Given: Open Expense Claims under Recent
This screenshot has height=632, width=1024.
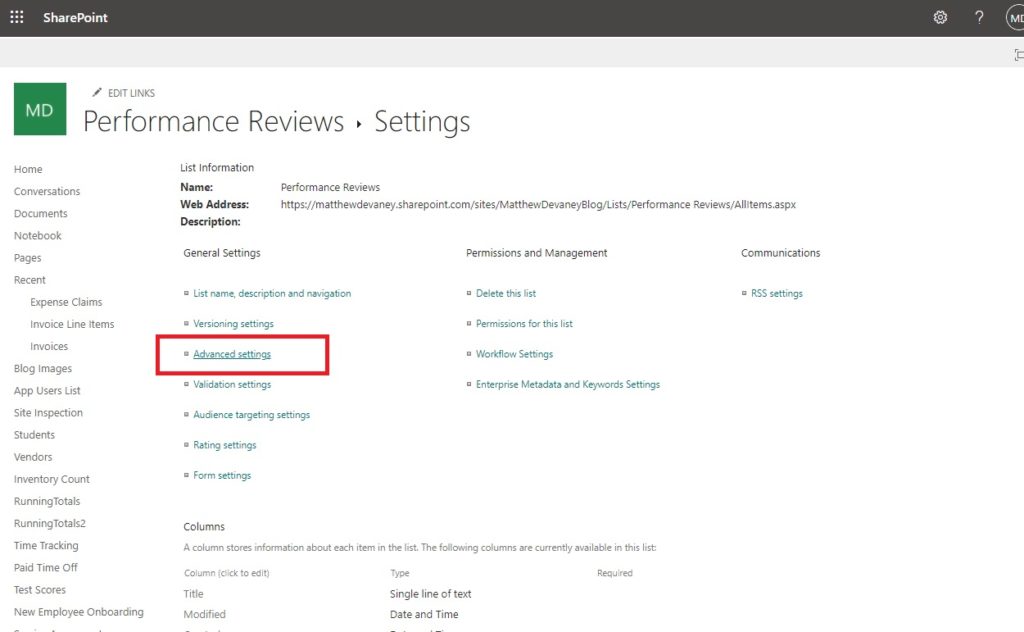Looking at the screenshot, I should coord(66,302).
